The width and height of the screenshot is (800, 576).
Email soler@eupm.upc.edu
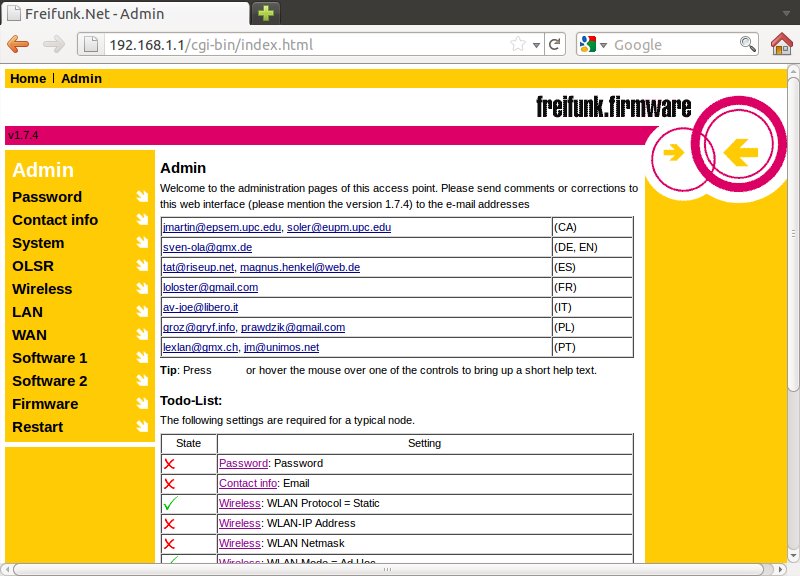[x=339, y=227]
